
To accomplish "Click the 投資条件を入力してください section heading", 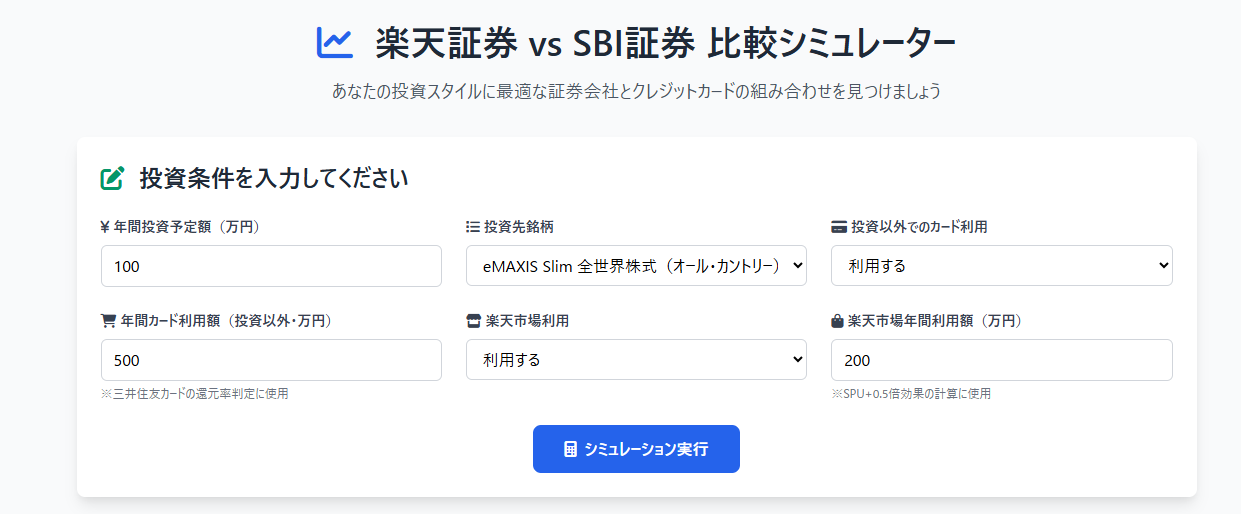I will tap(274, 179).
